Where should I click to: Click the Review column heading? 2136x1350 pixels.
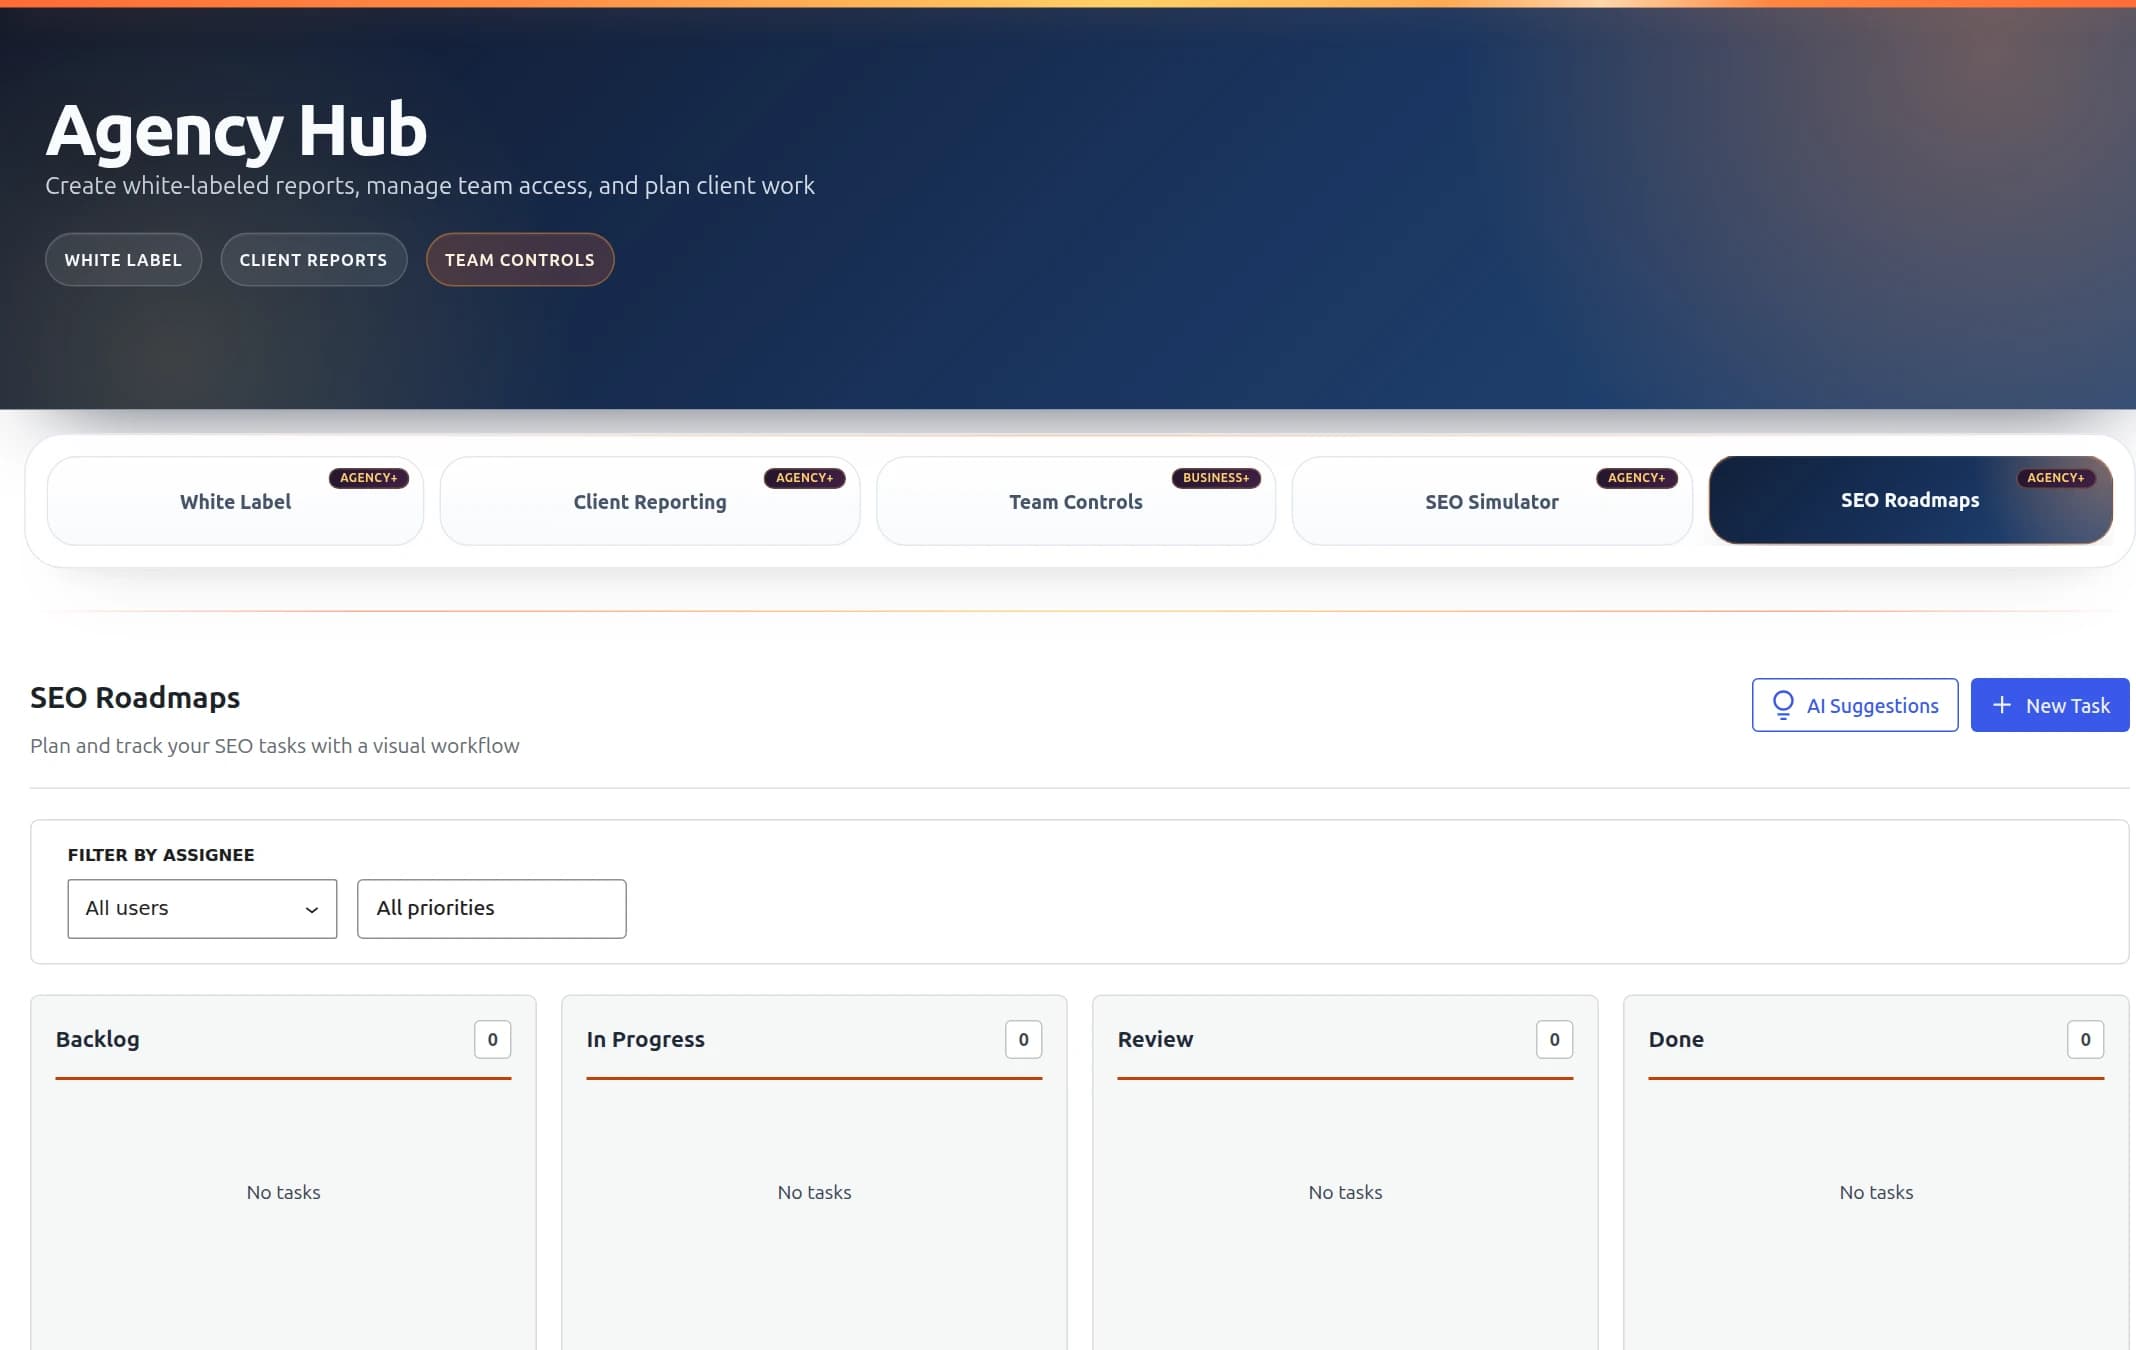pyautogui.click(x=1155, y=1039)
